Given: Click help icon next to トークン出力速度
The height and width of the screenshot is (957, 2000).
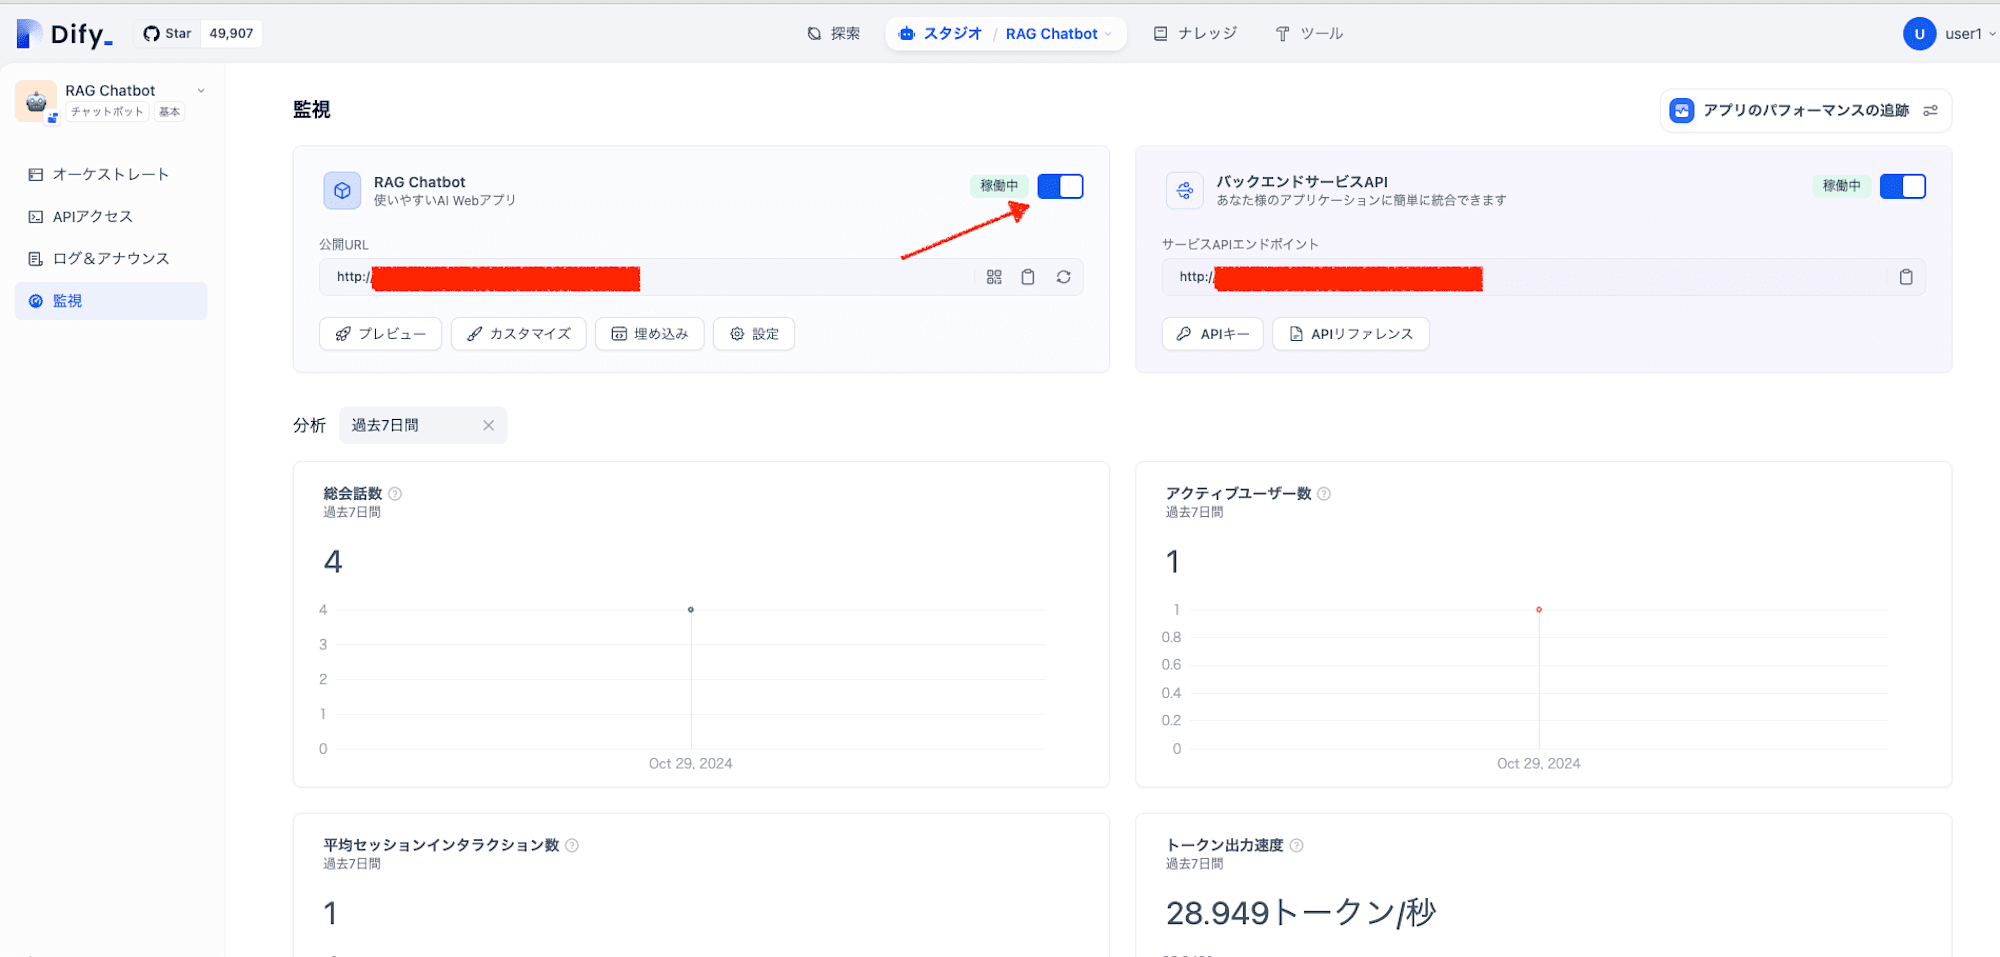Looking at the screenshot, I should point(1296,846).
